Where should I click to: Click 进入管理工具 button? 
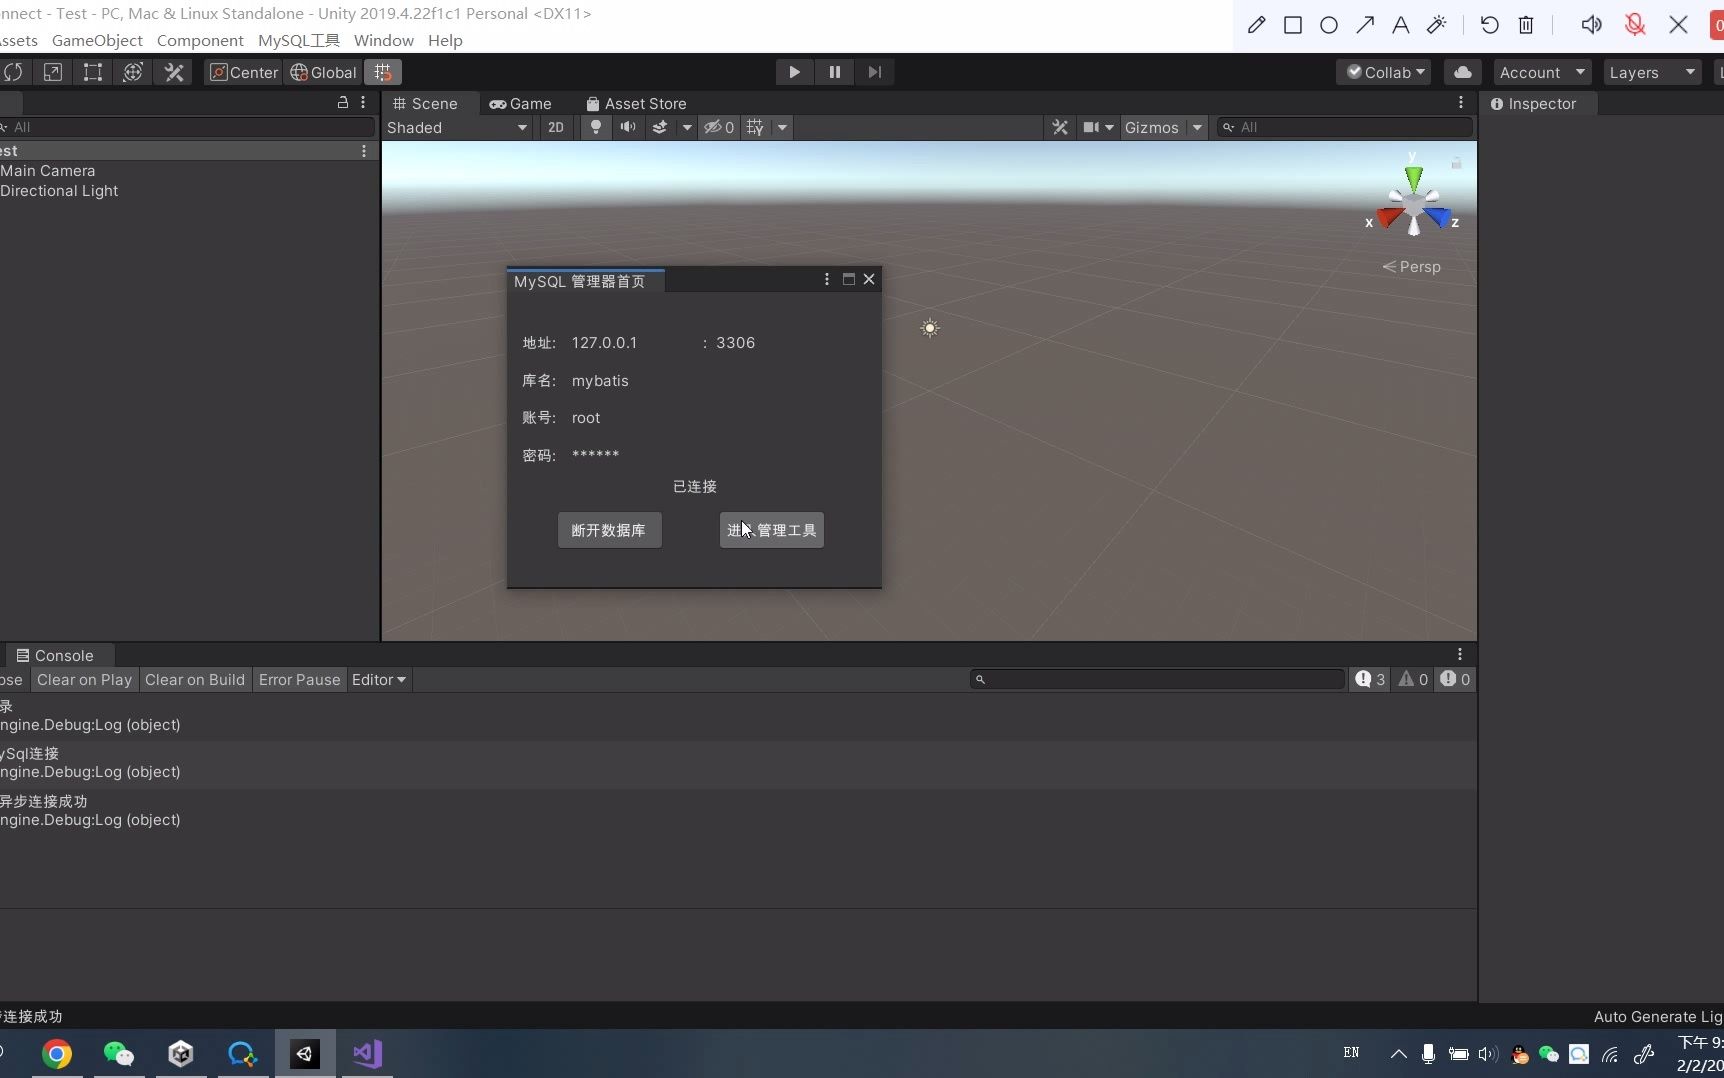(x=772, y=530)
